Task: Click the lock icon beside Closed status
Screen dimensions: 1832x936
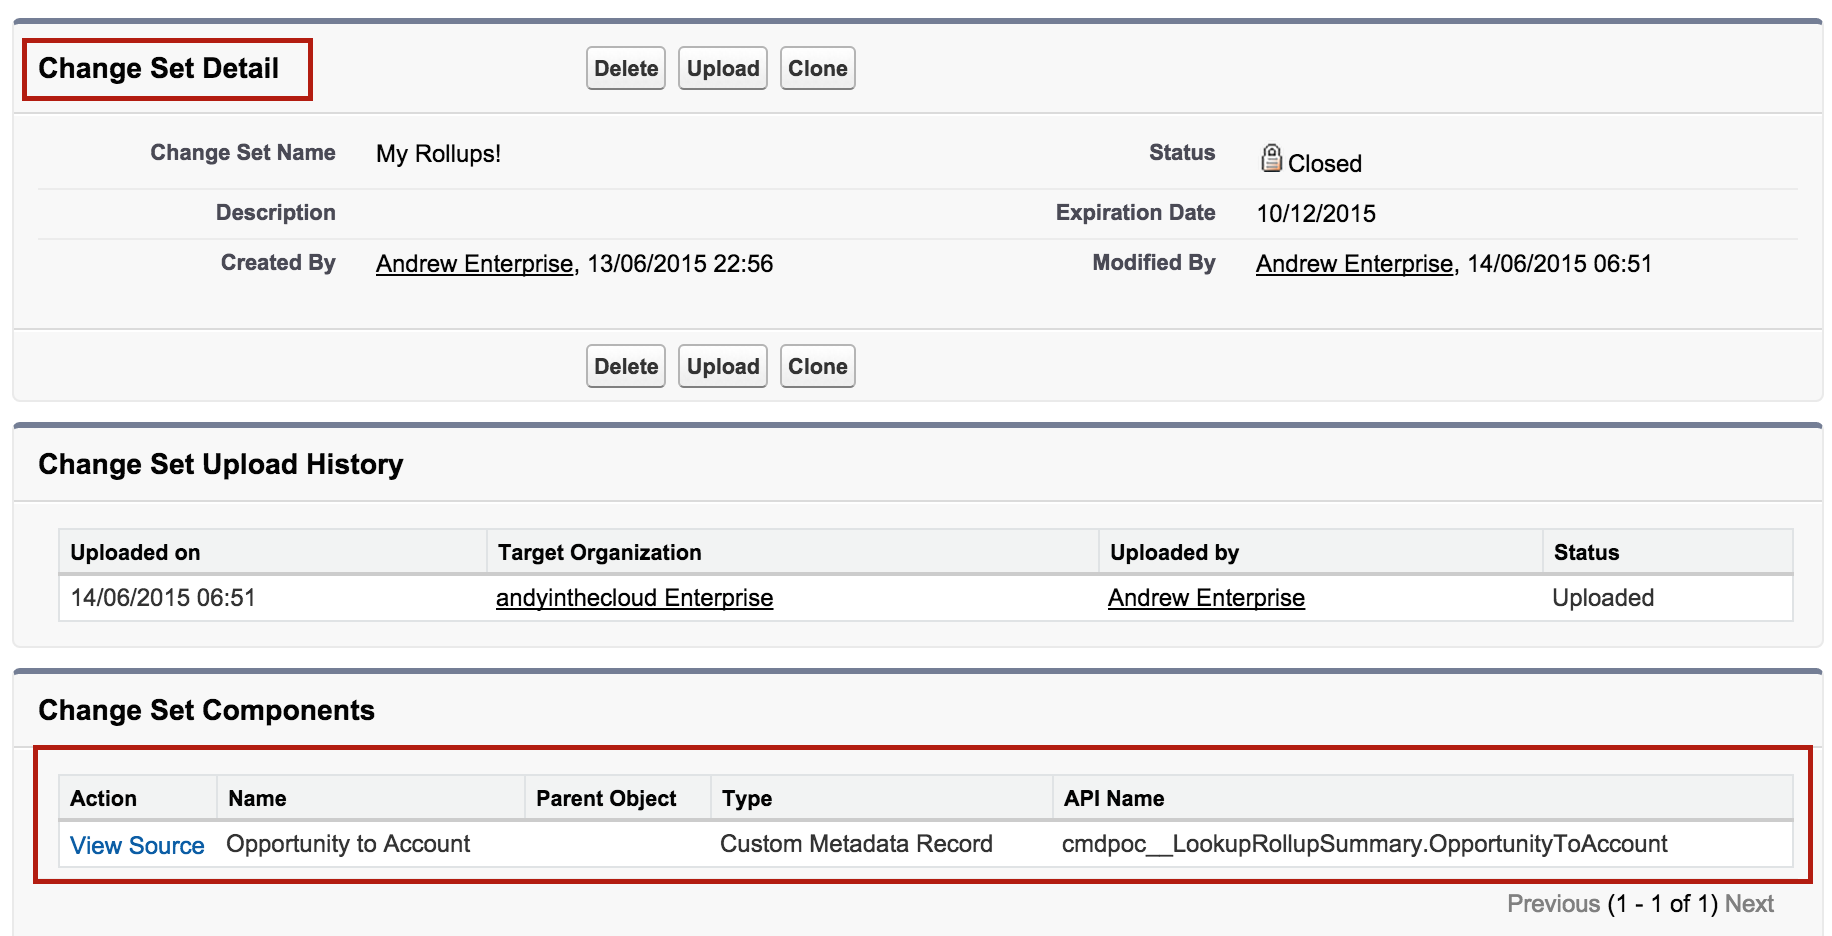Action: click(x=1271, y=158)
